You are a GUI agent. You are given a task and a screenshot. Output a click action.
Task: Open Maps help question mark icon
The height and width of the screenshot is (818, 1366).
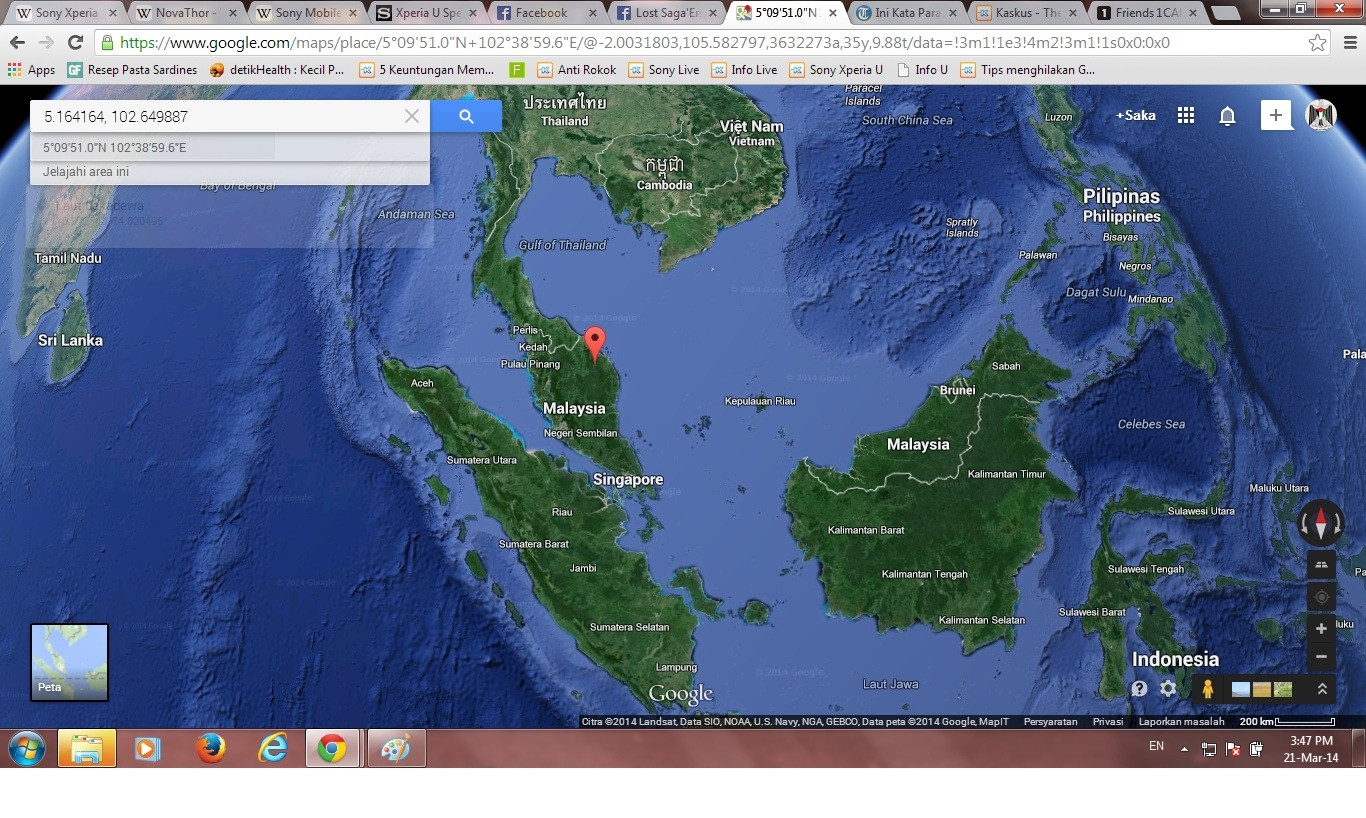[1139, 689]
